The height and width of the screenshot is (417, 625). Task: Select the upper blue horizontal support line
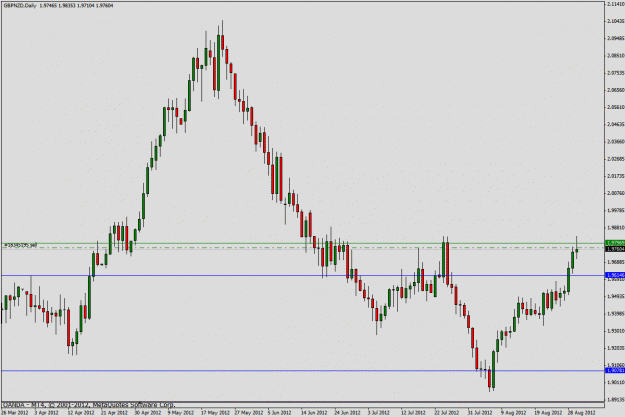(303, 275)
